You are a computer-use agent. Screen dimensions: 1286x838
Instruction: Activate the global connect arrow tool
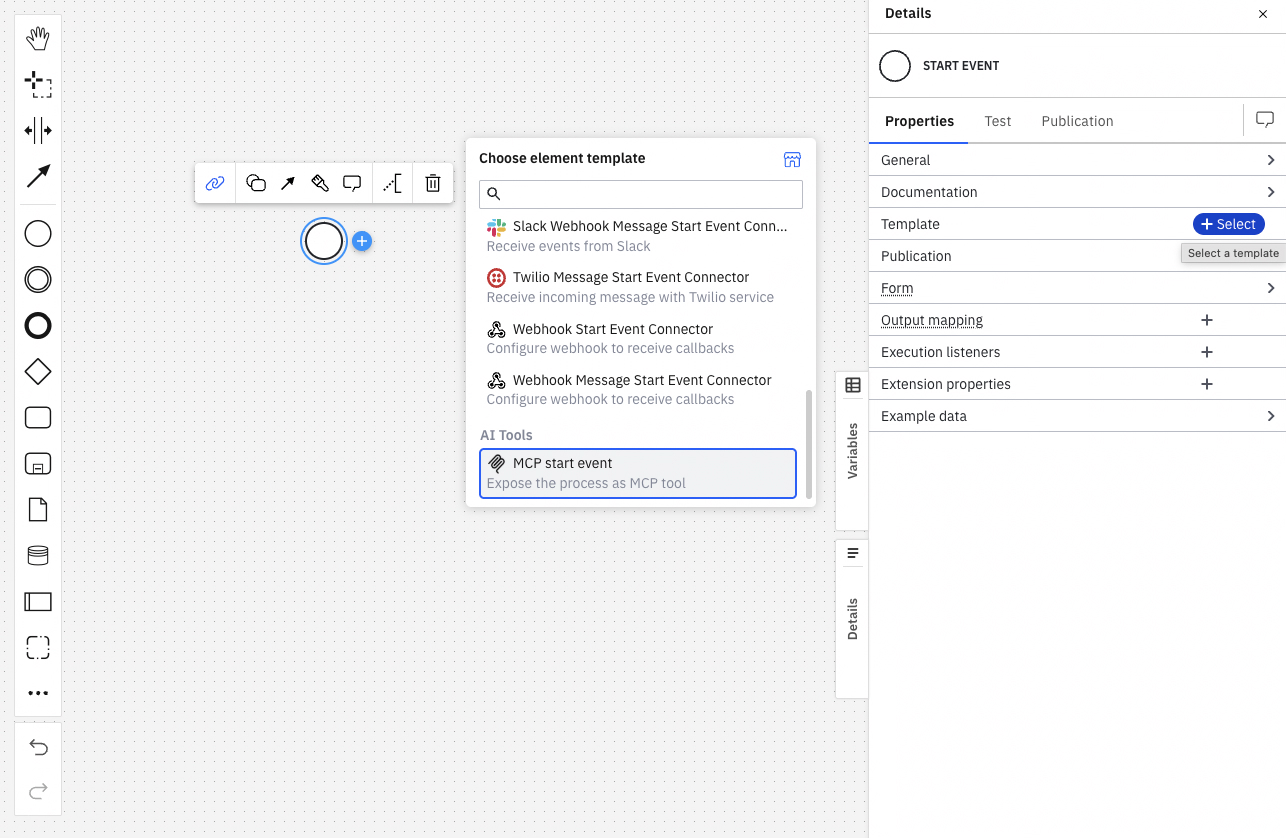(38, 177)
